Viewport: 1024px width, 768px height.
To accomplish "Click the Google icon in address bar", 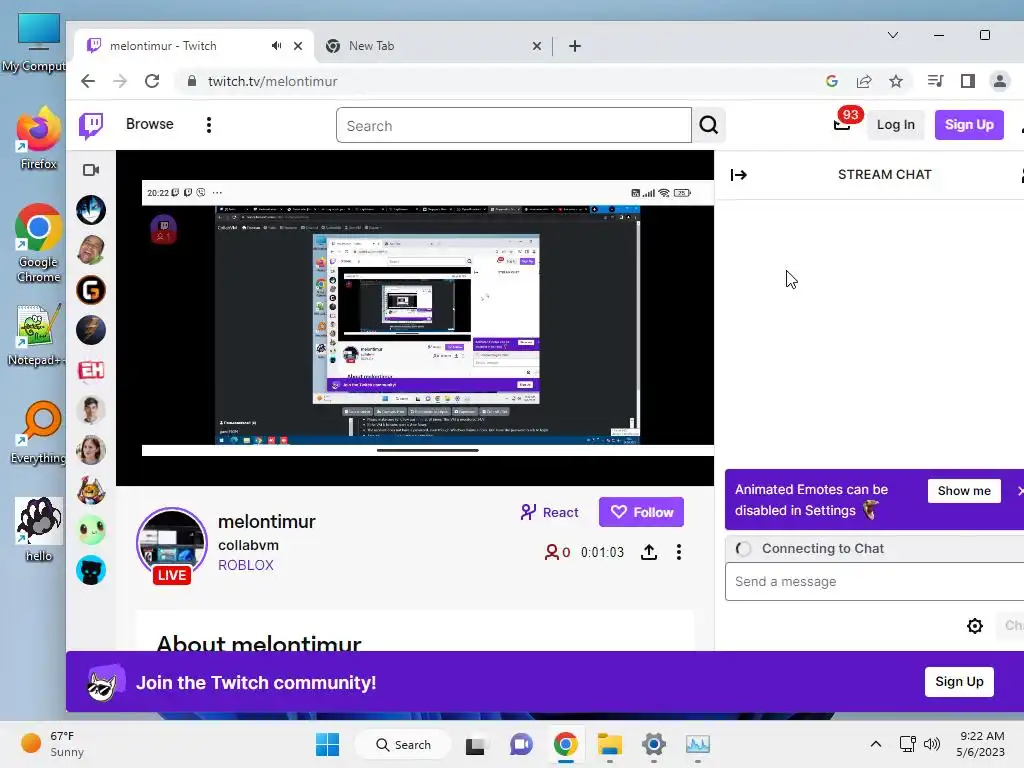I will click(831, 81).
